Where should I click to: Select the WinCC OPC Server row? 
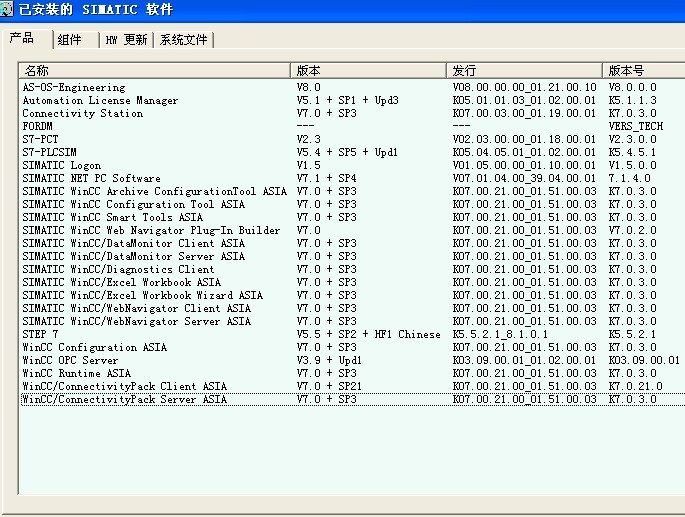[x=70, y=361]
